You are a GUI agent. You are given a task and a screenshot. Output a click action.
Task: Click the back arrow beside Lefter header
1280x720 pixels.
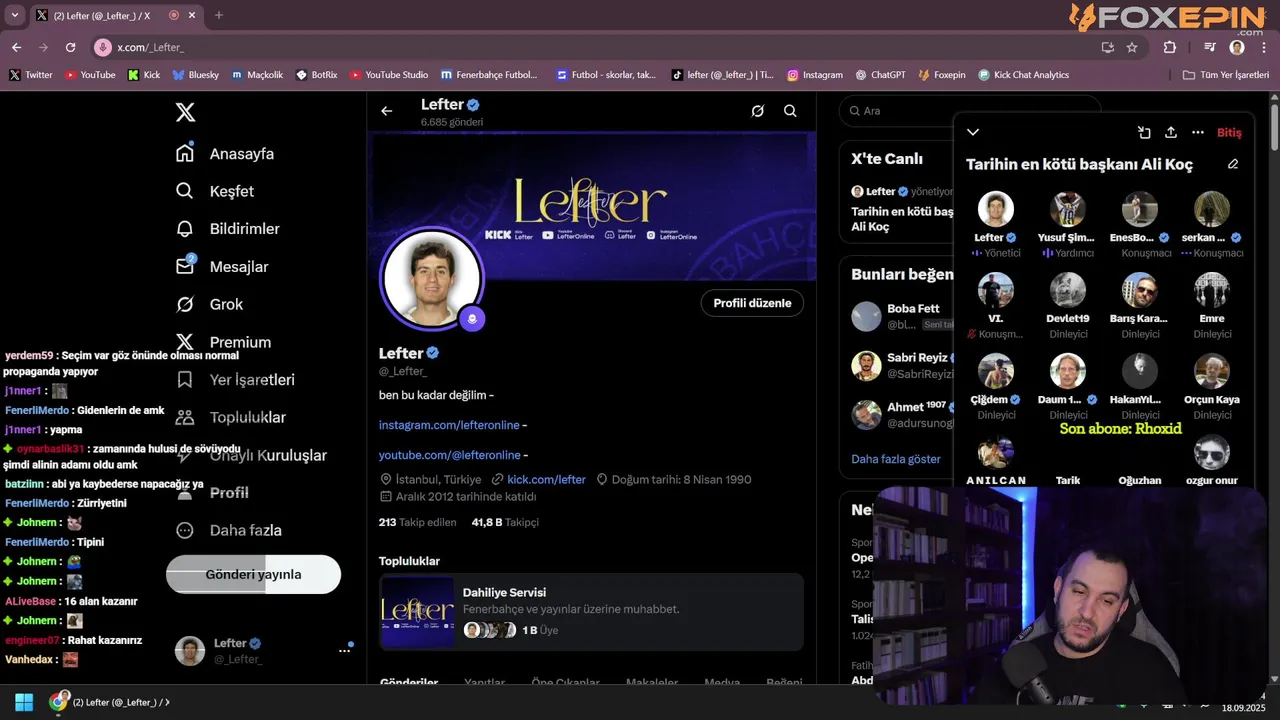[x=387, y=111]
